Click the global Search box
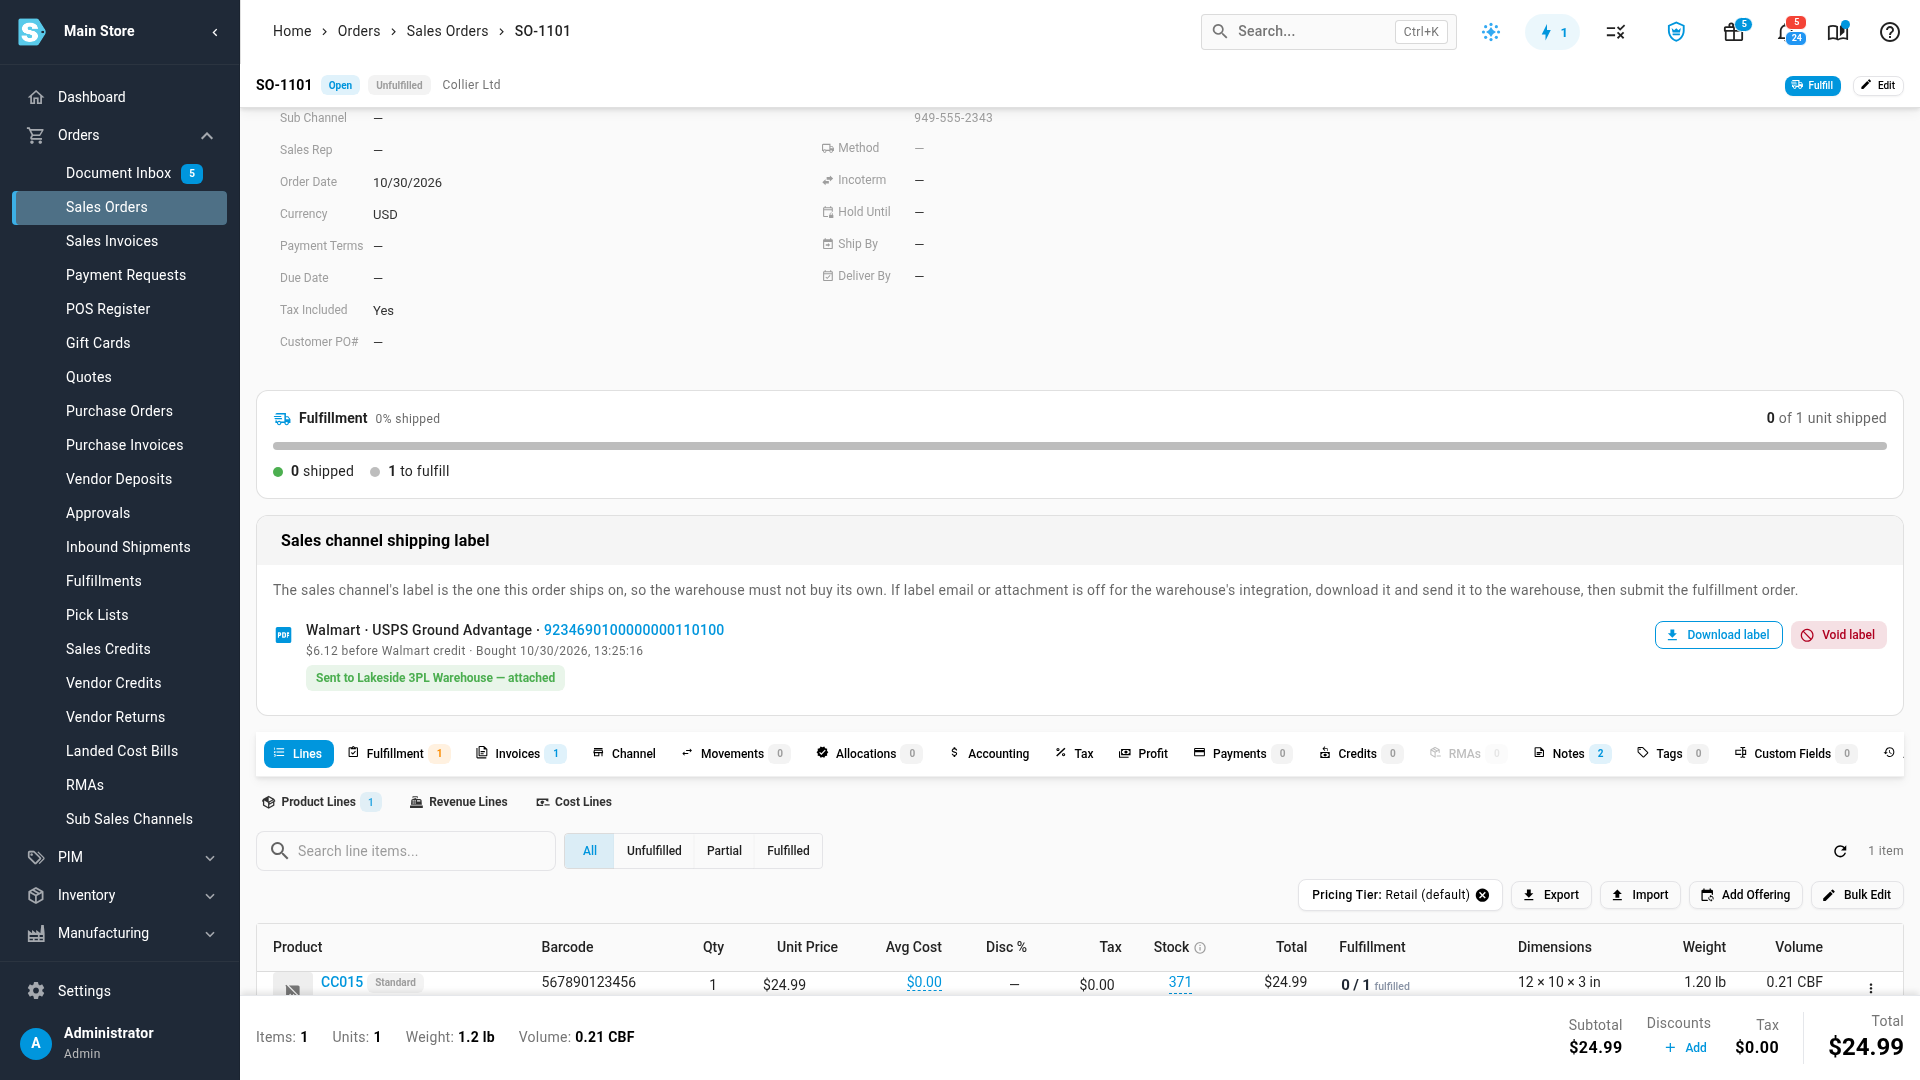Screen dimensions: 1920x1080 [x=1328, y=32]
